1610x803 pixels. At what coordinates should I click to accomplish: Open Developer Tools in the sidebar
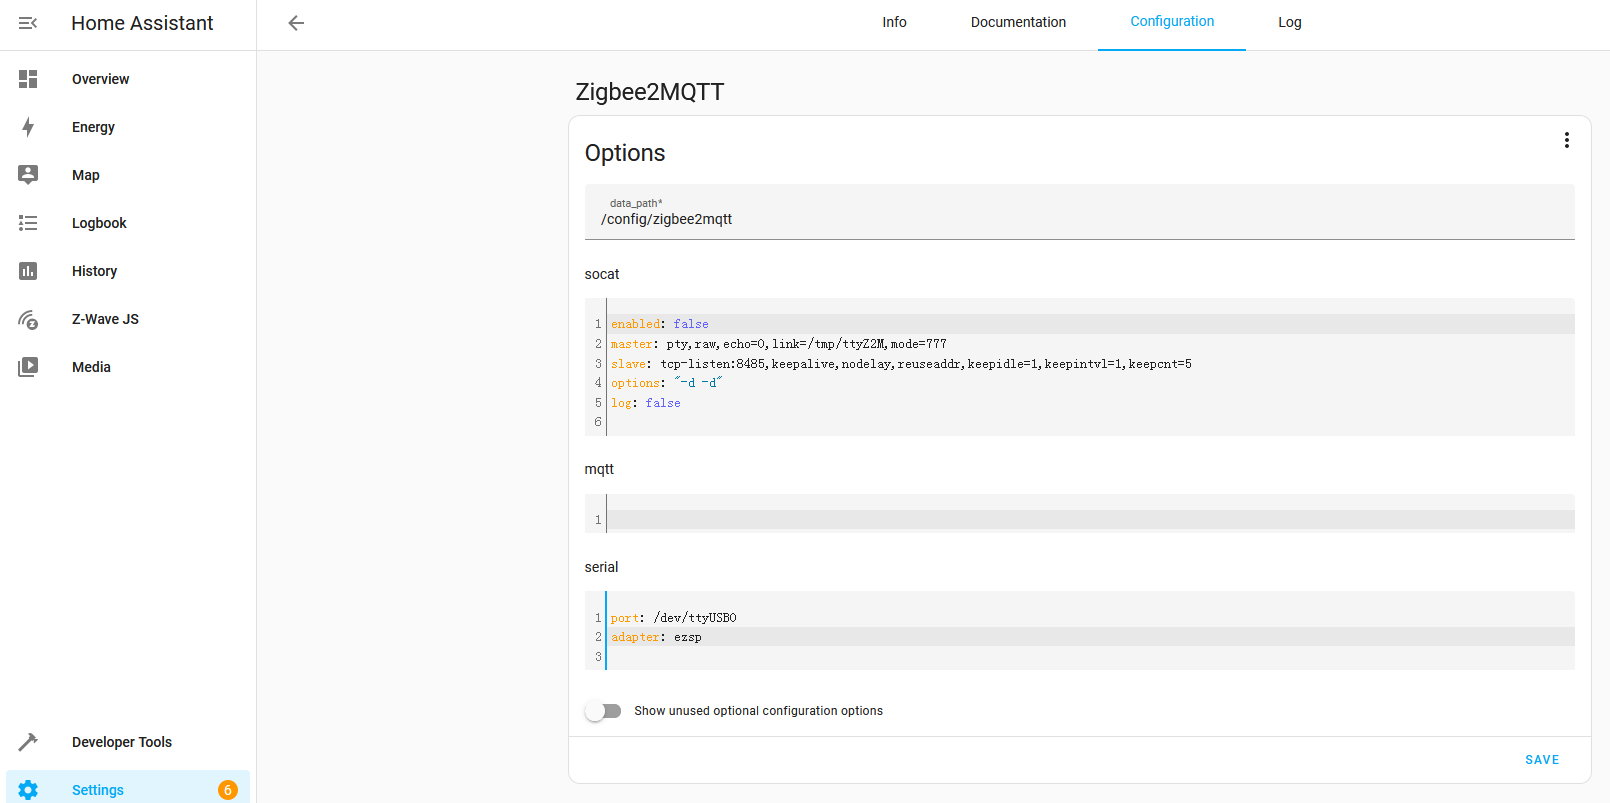128,742
